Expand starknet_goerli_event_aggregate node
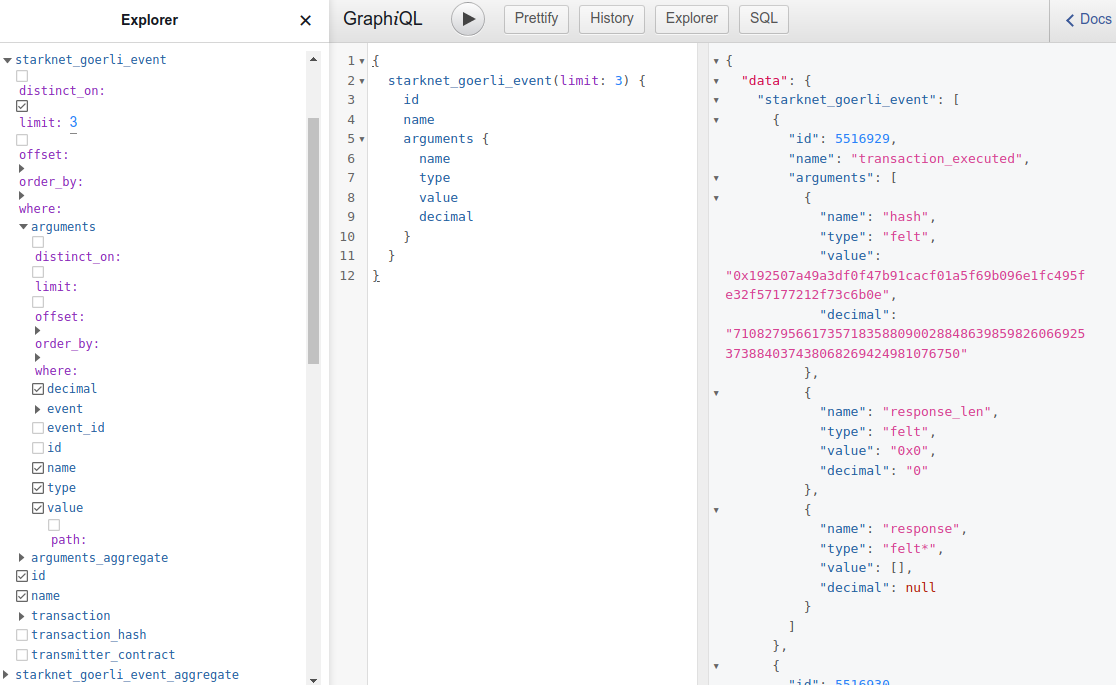The image size is (1116, 685). (x=6, y=674)
